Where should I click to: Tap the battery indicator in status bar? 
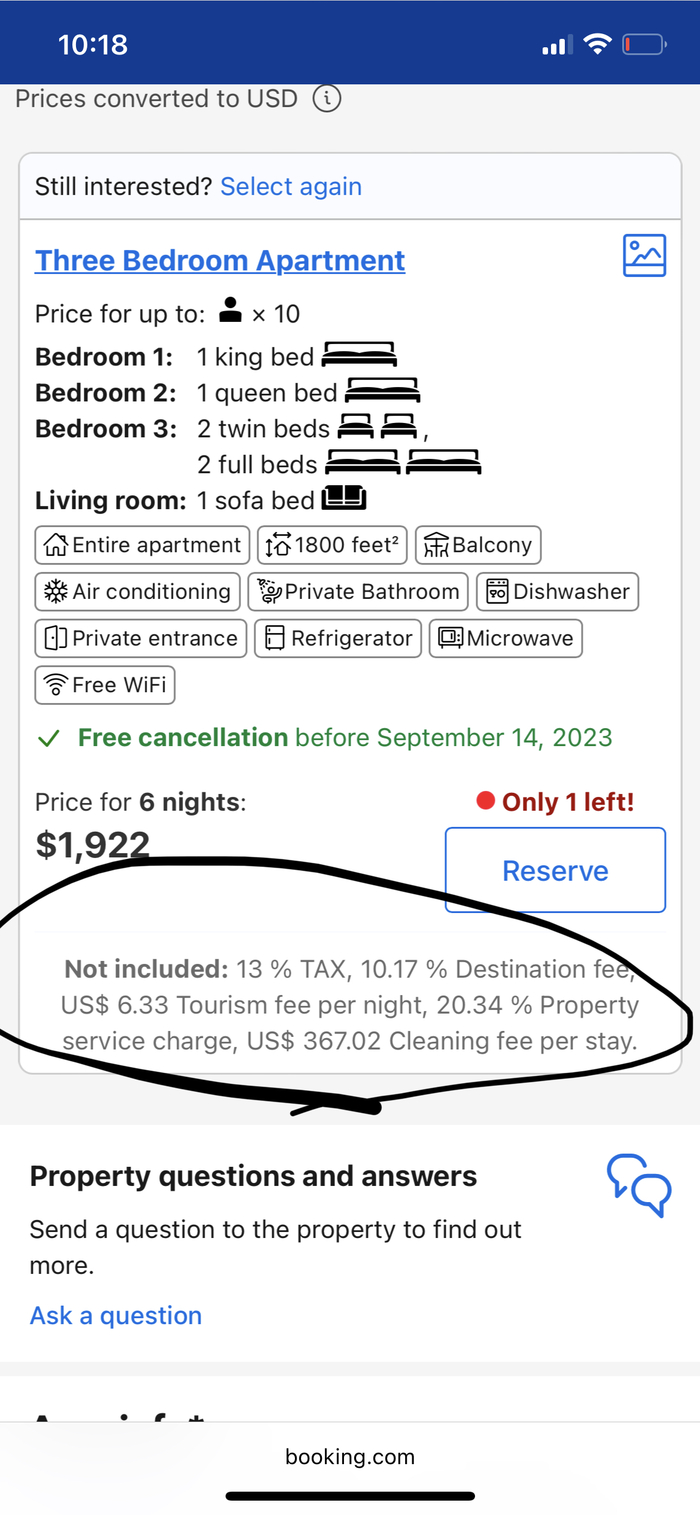coord(643,44)
